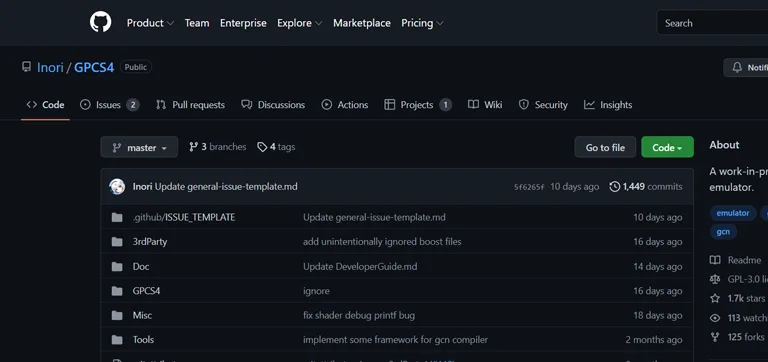This screenshot has width=768, height=362.
Task: Click the Security shield icon
Action: coord(524,104)
